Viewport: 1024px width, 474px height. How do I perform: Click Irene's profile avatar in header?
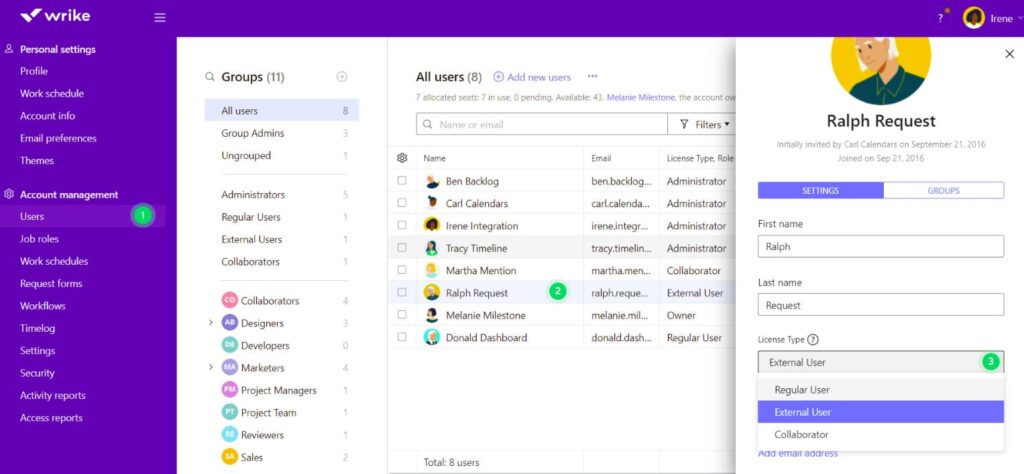(x=974, y=18)
